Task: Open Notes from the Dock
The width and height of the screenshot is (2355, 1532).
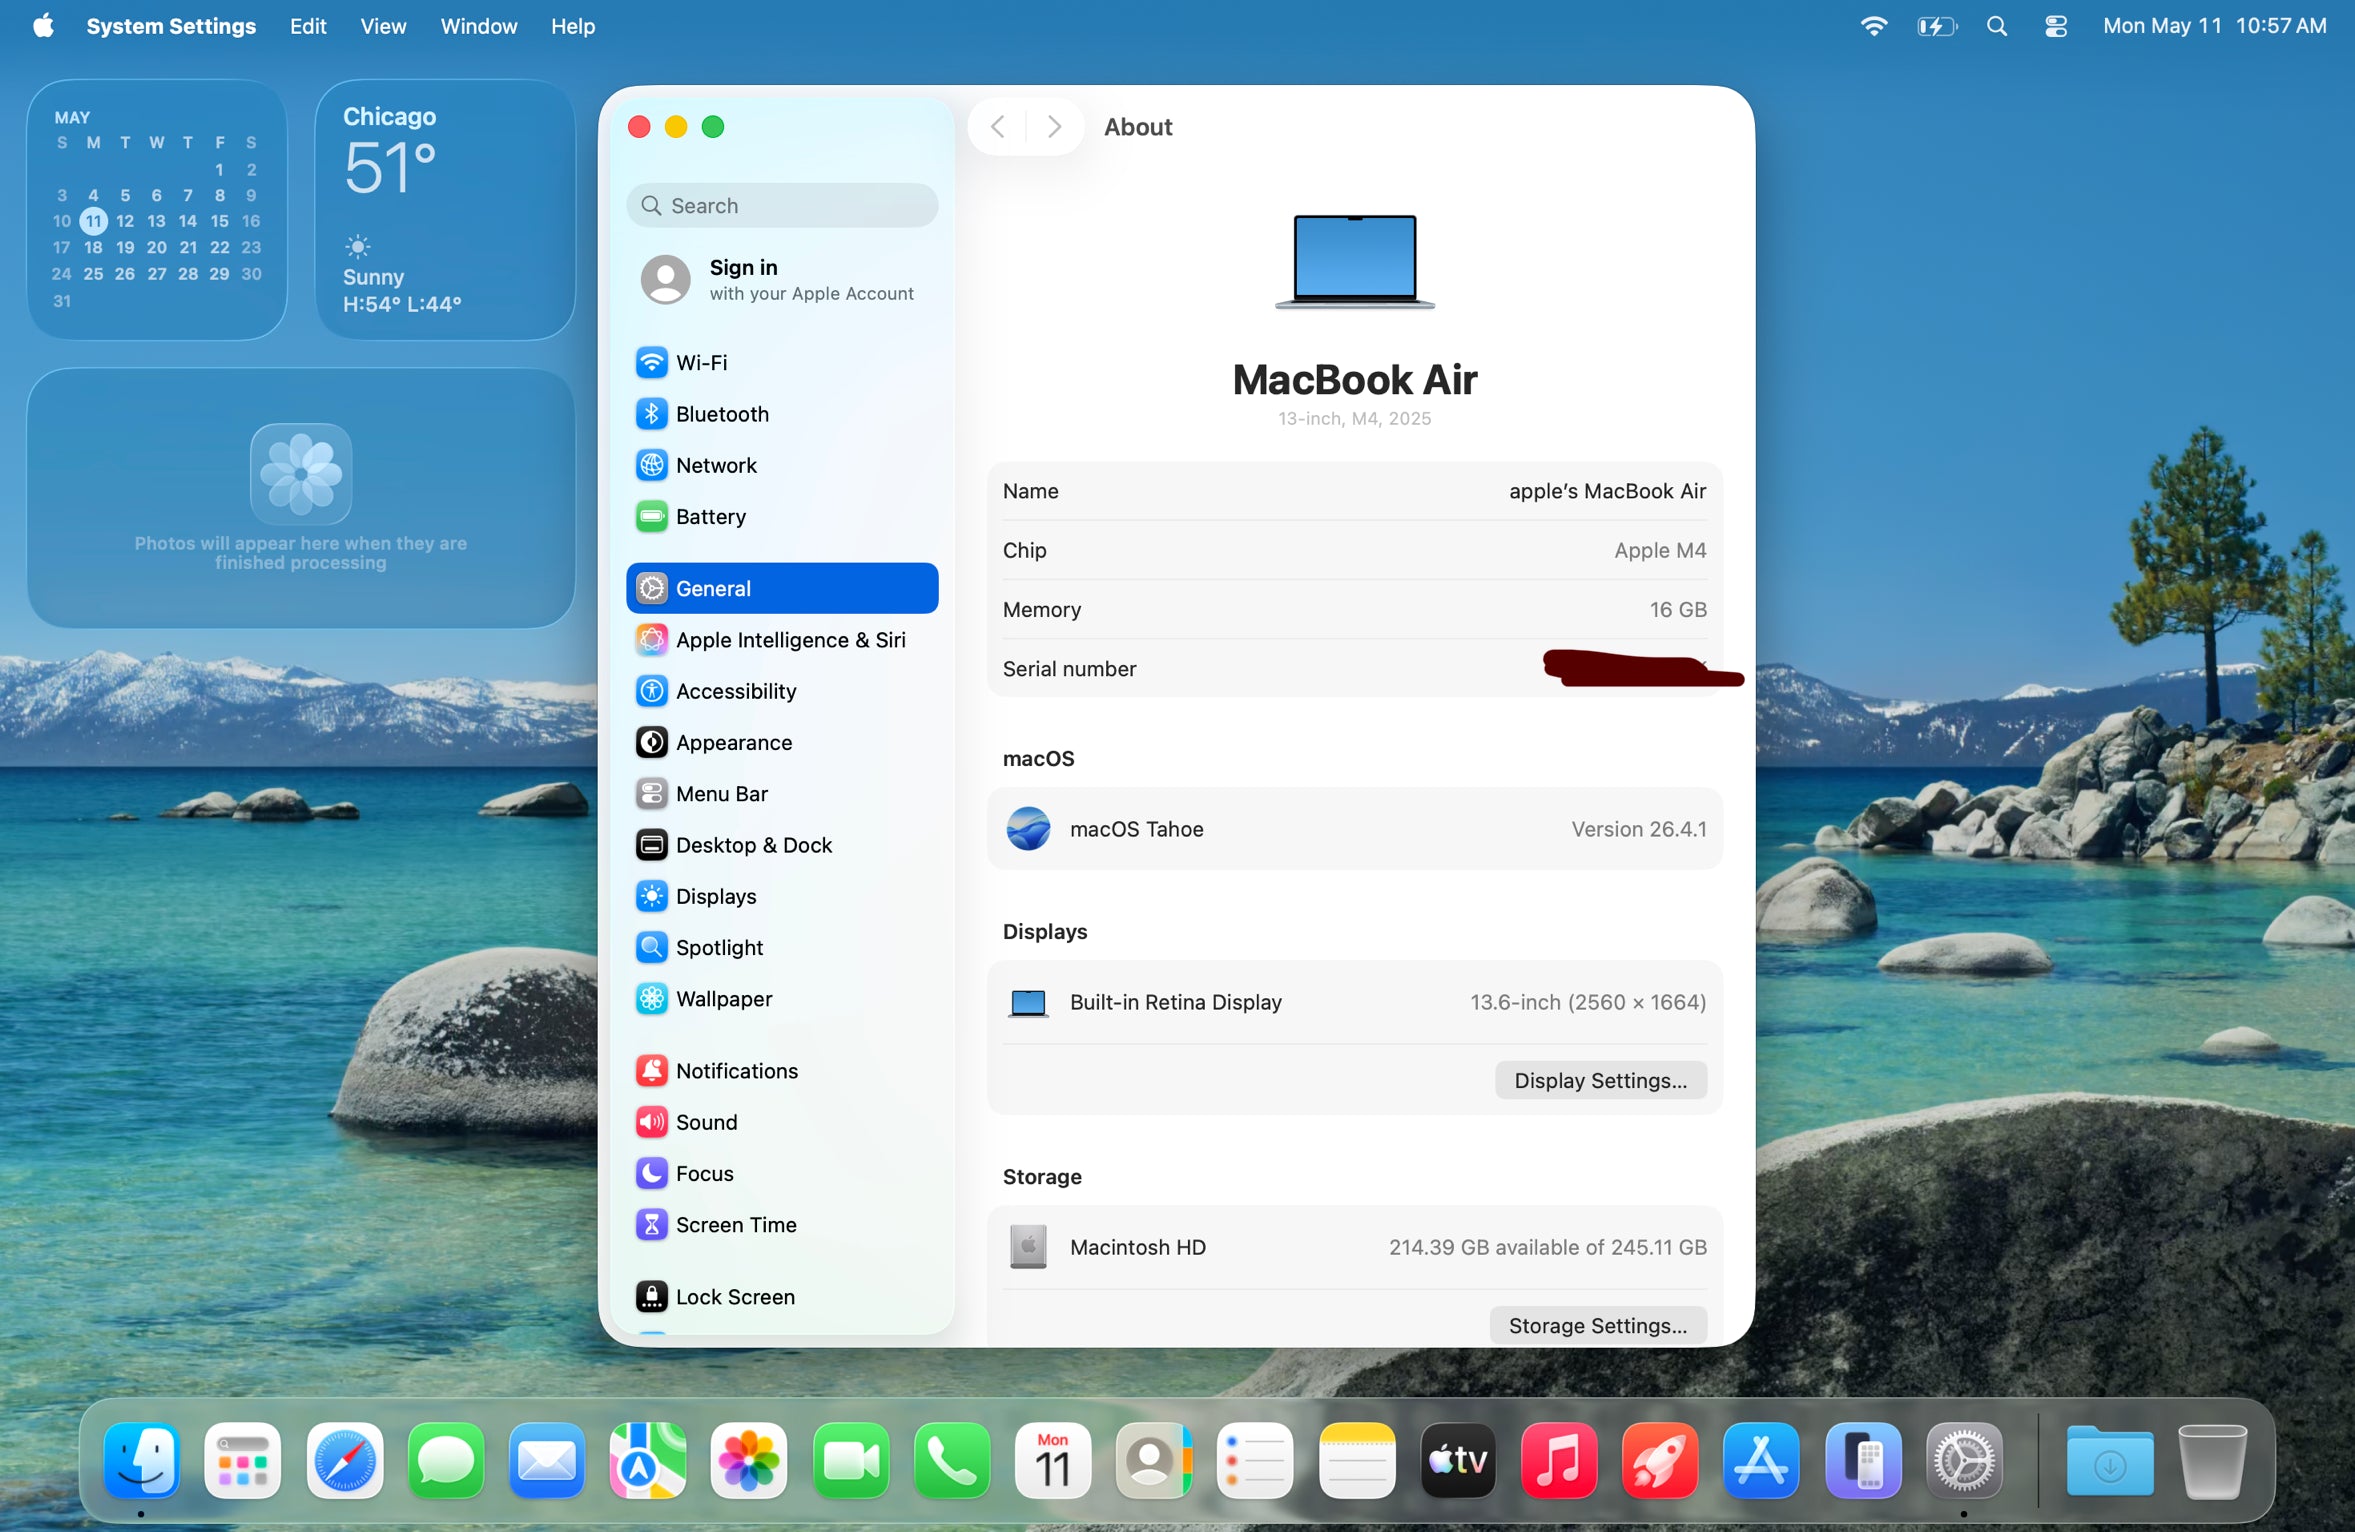Action: click(1357, 1460)
